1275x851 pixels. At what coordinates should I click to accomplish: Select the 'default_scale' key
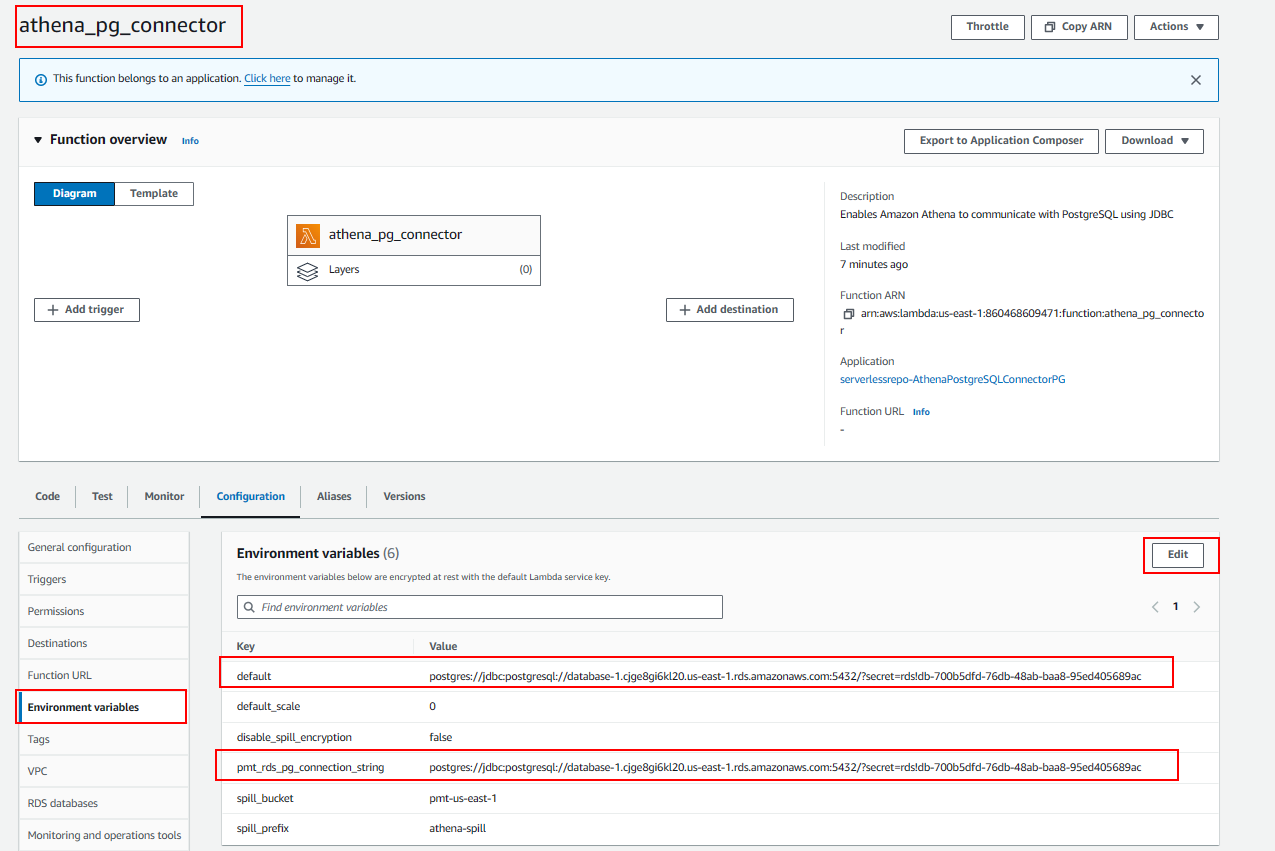tap(268, 706)
